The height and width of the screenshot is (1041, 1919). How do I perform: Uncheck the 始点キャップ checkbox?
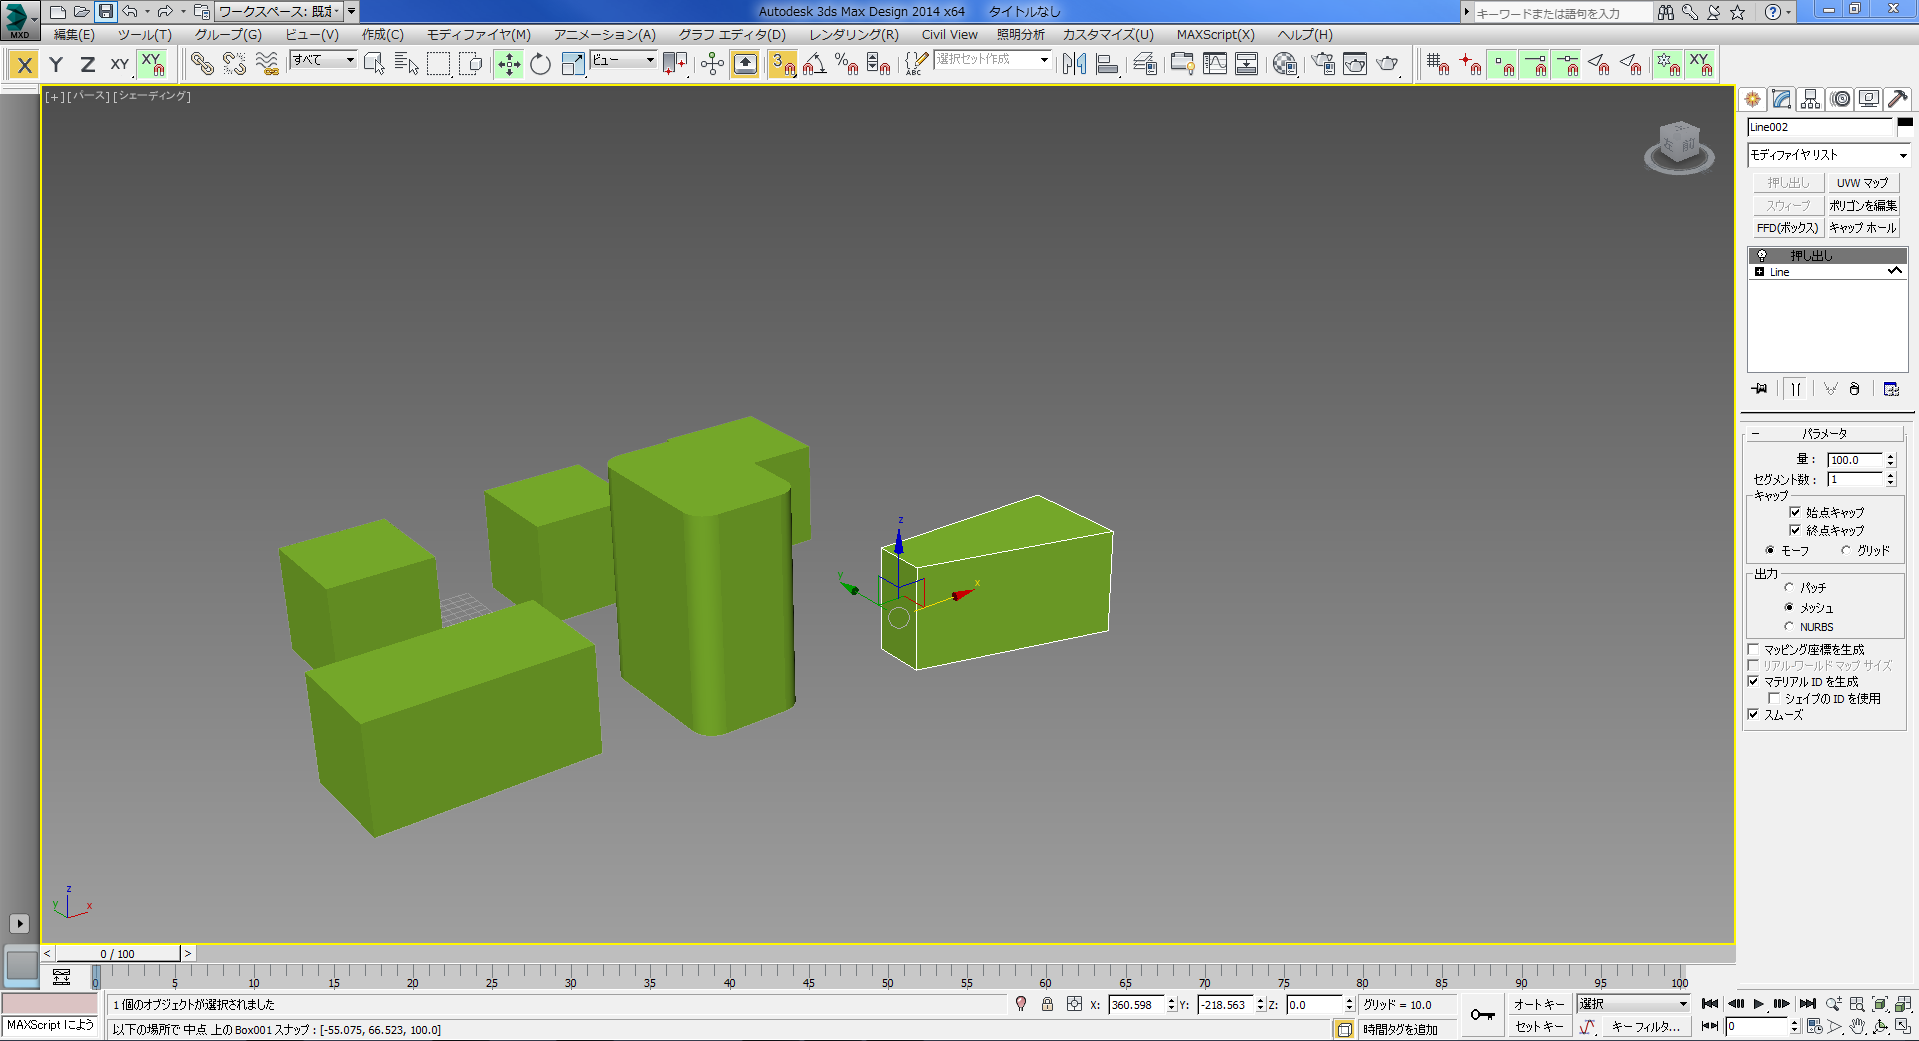(x=1795, y=512)
